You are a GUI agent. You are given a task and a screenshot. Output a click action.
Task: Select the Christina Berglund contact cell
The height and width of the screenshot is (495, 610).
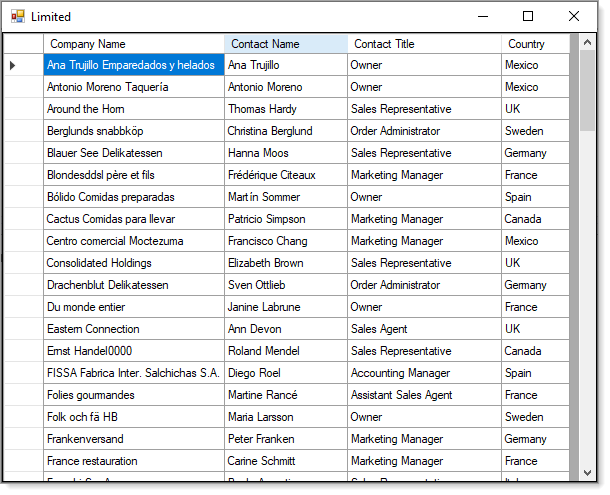(x=286, y=131)
